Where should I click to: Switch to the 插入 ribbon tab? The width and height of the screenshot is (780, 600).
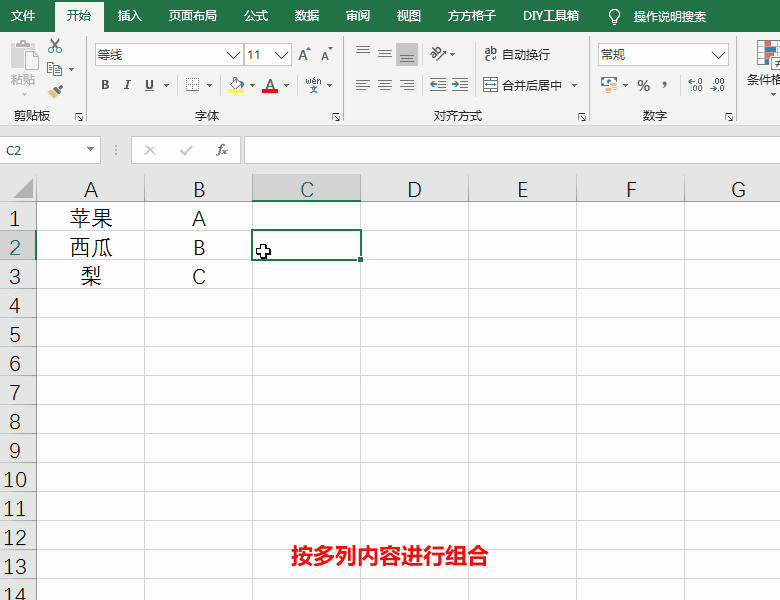click(x=129, y=16)
